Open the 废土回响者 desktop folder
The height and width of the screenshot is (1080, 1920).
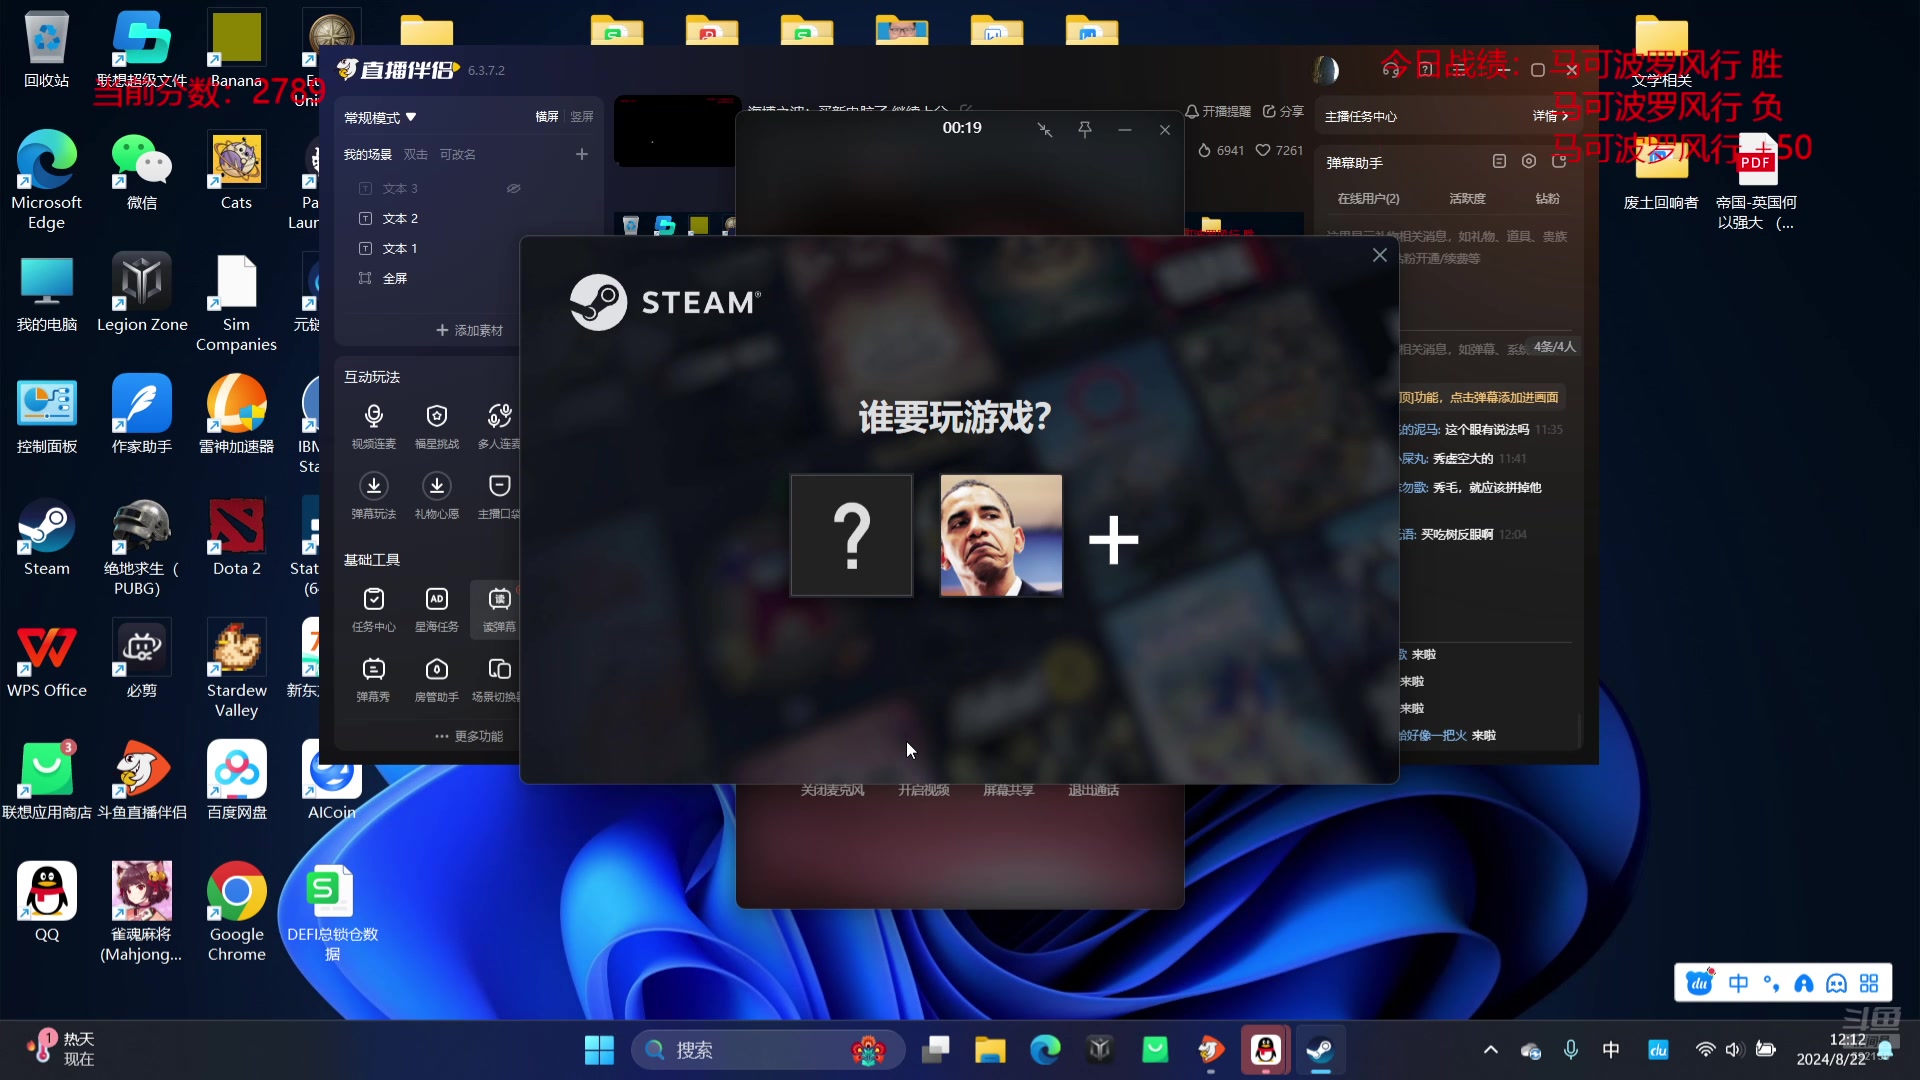click(1661, 171)
